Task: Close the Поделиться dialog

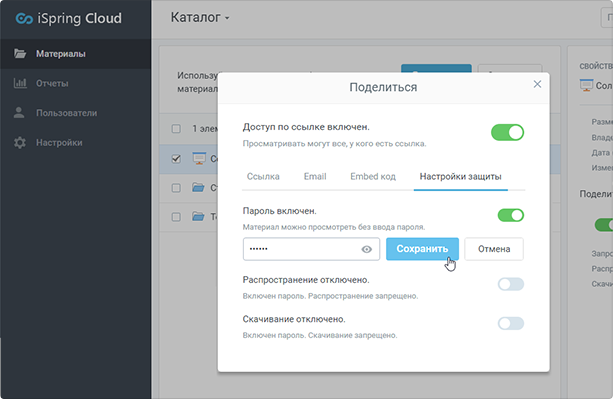Action: (x=537, y=84)
